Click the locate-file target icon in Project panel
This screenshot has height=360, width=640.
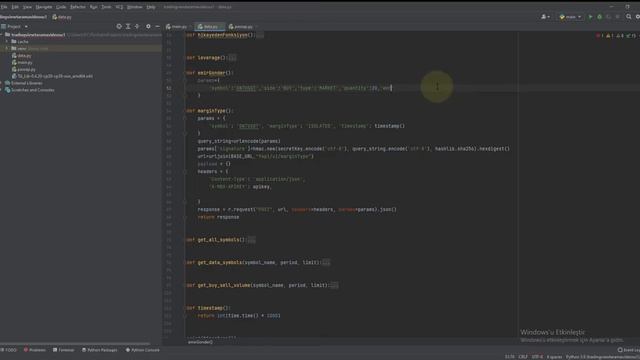119,26
